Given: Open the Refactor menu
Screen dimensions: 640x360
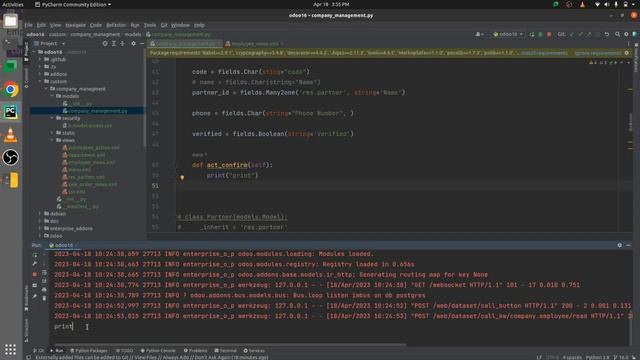Looking at the screenshot, I should (x=116, y=25).
